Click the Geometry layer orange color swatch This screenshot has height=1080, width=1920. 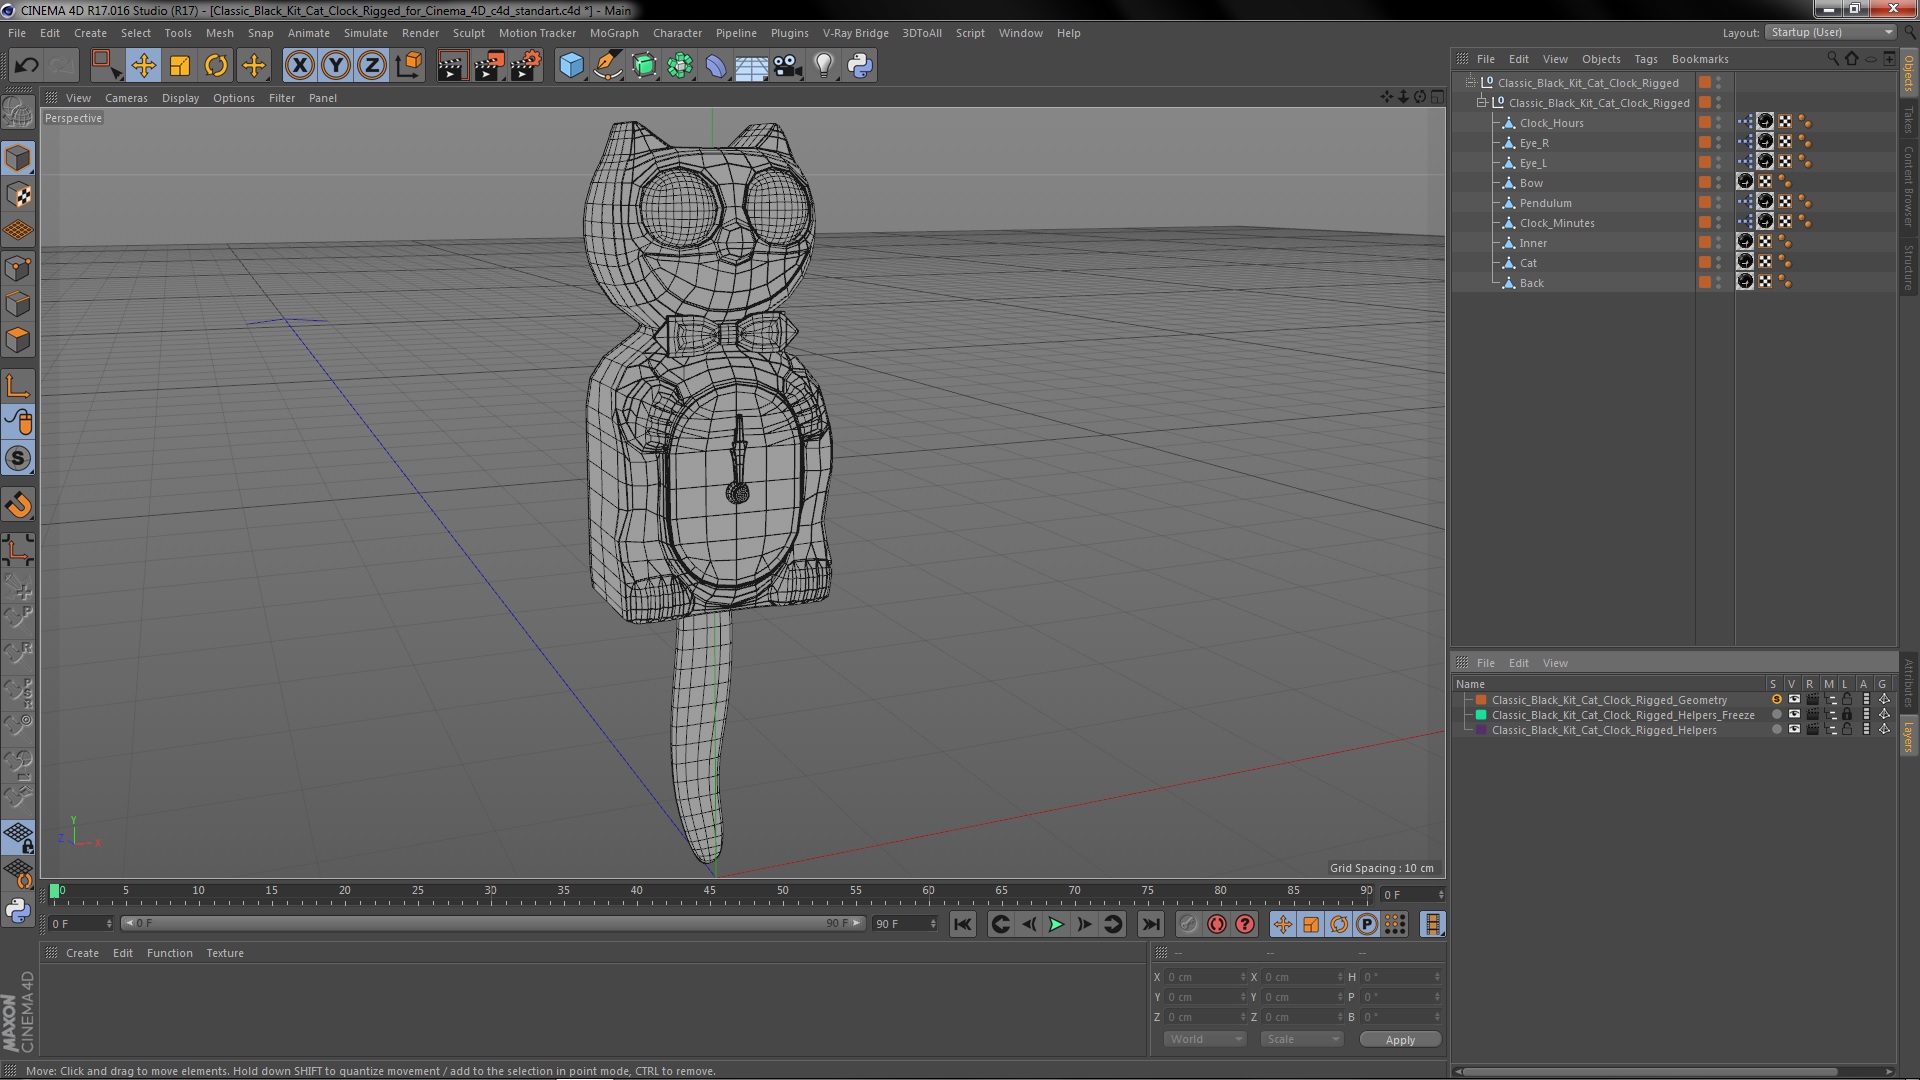(1481, 700)
